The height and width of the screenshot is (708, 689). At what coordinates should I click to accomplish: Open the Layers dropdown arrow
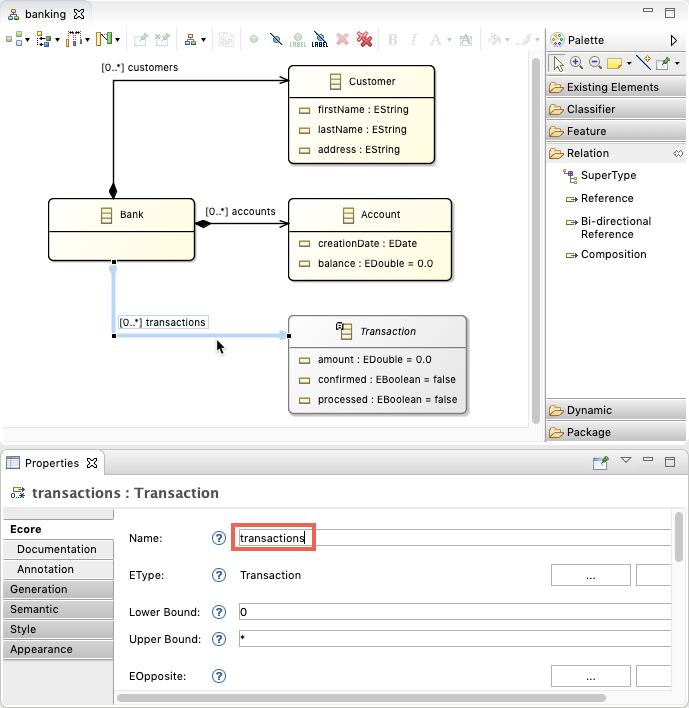204,40
